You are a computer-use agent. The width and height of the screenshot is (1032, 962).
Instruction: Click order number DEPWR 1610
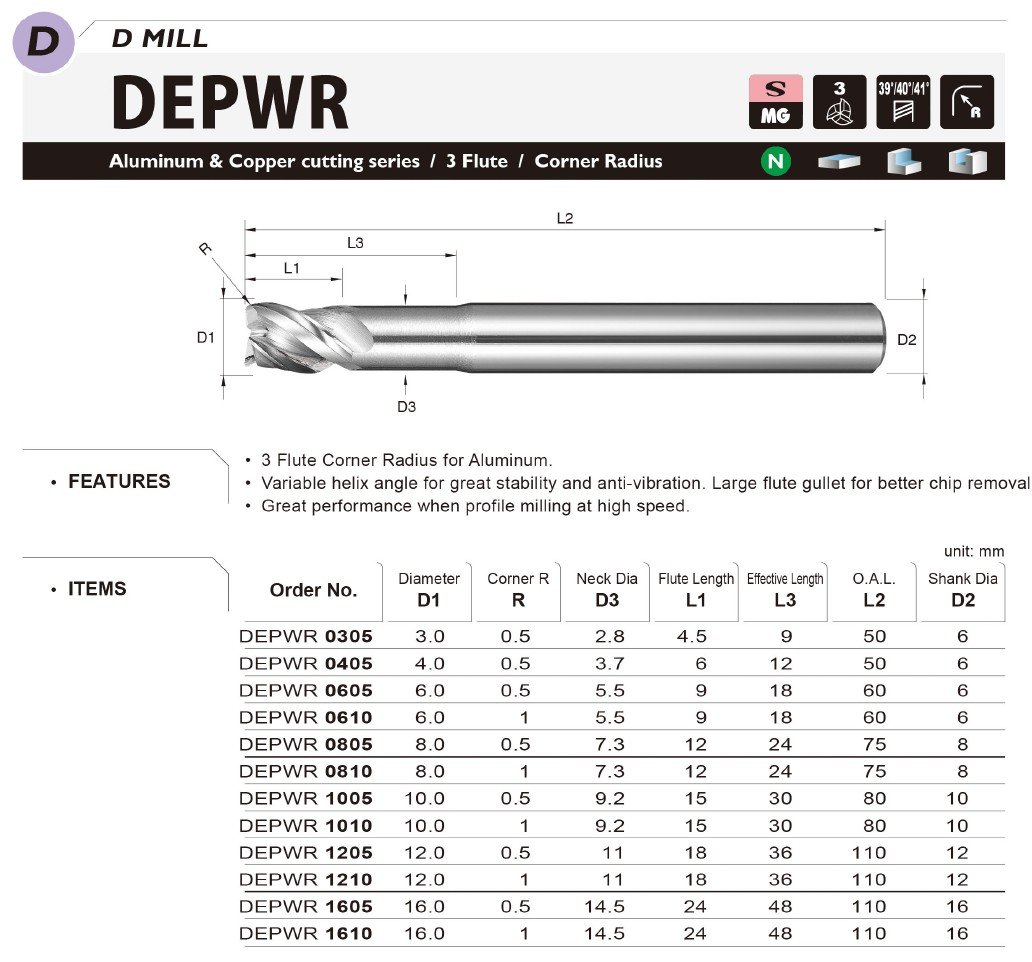point(306,933)
